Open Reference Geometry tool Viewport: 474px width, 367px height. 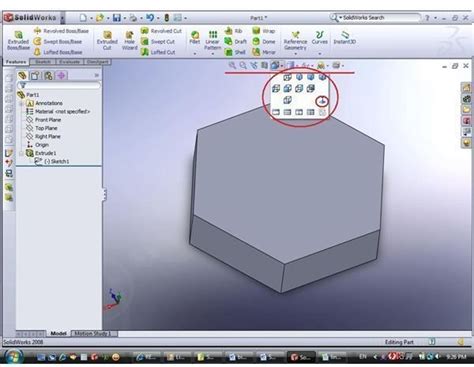coord(295,40)
